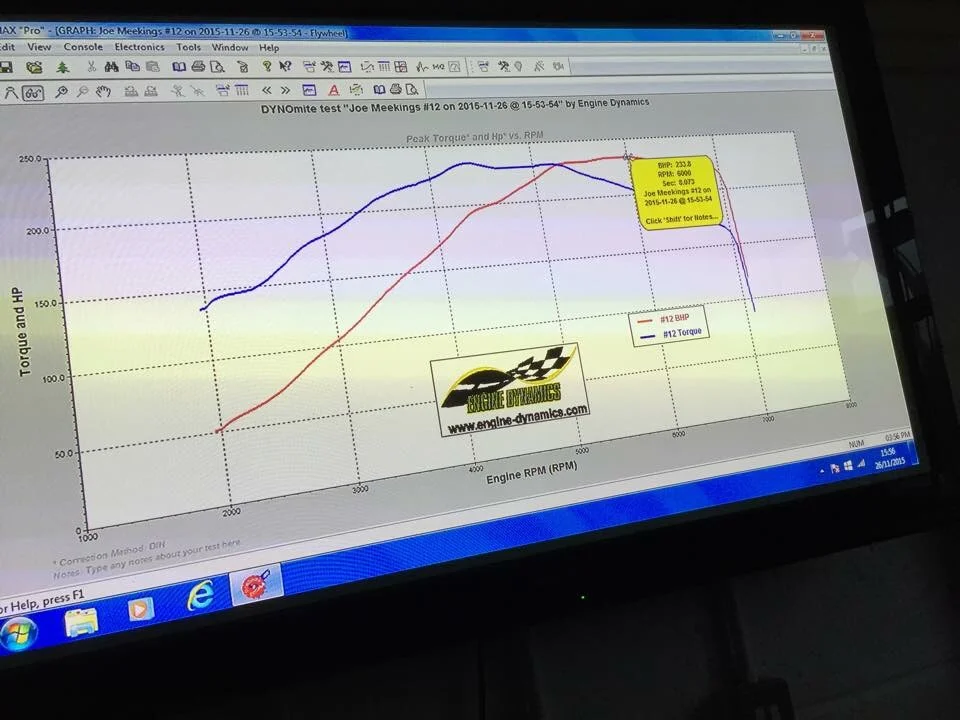Click the scissors cut icon
The height and width of the screenshot is (720, 960).
click(x=92, y=66)
